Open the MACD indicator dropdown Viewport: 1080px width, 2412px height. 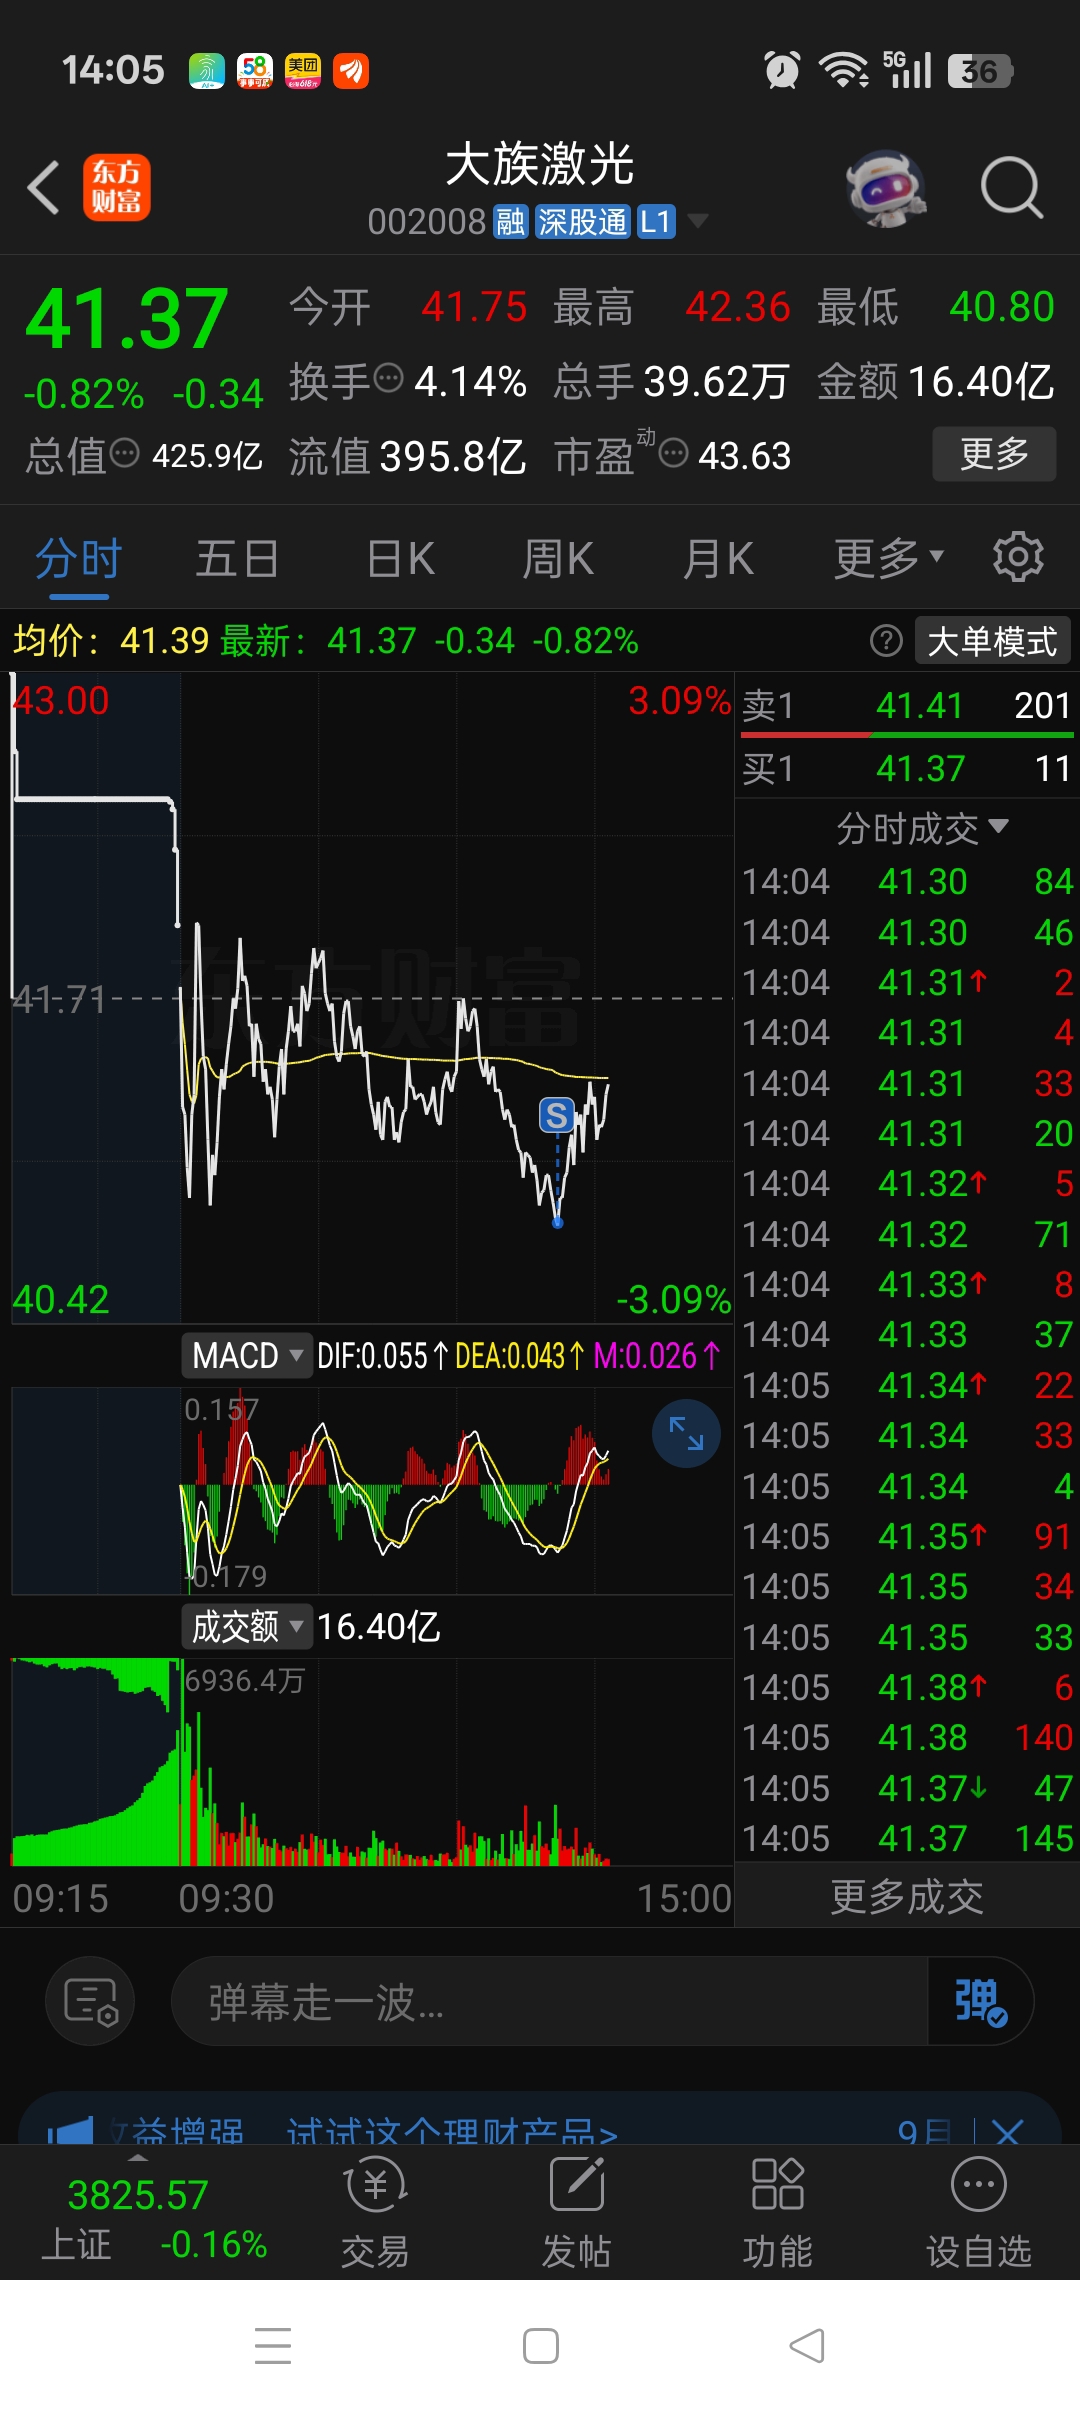pos(247,1355)
